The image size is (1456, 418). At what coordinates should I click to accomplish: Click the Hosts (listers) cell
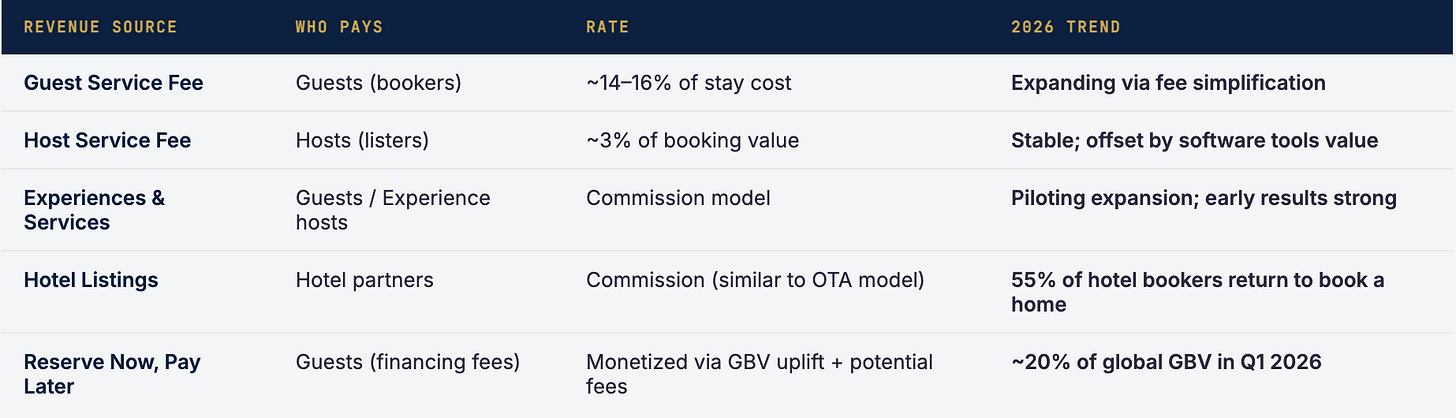(x=362, y=141)
